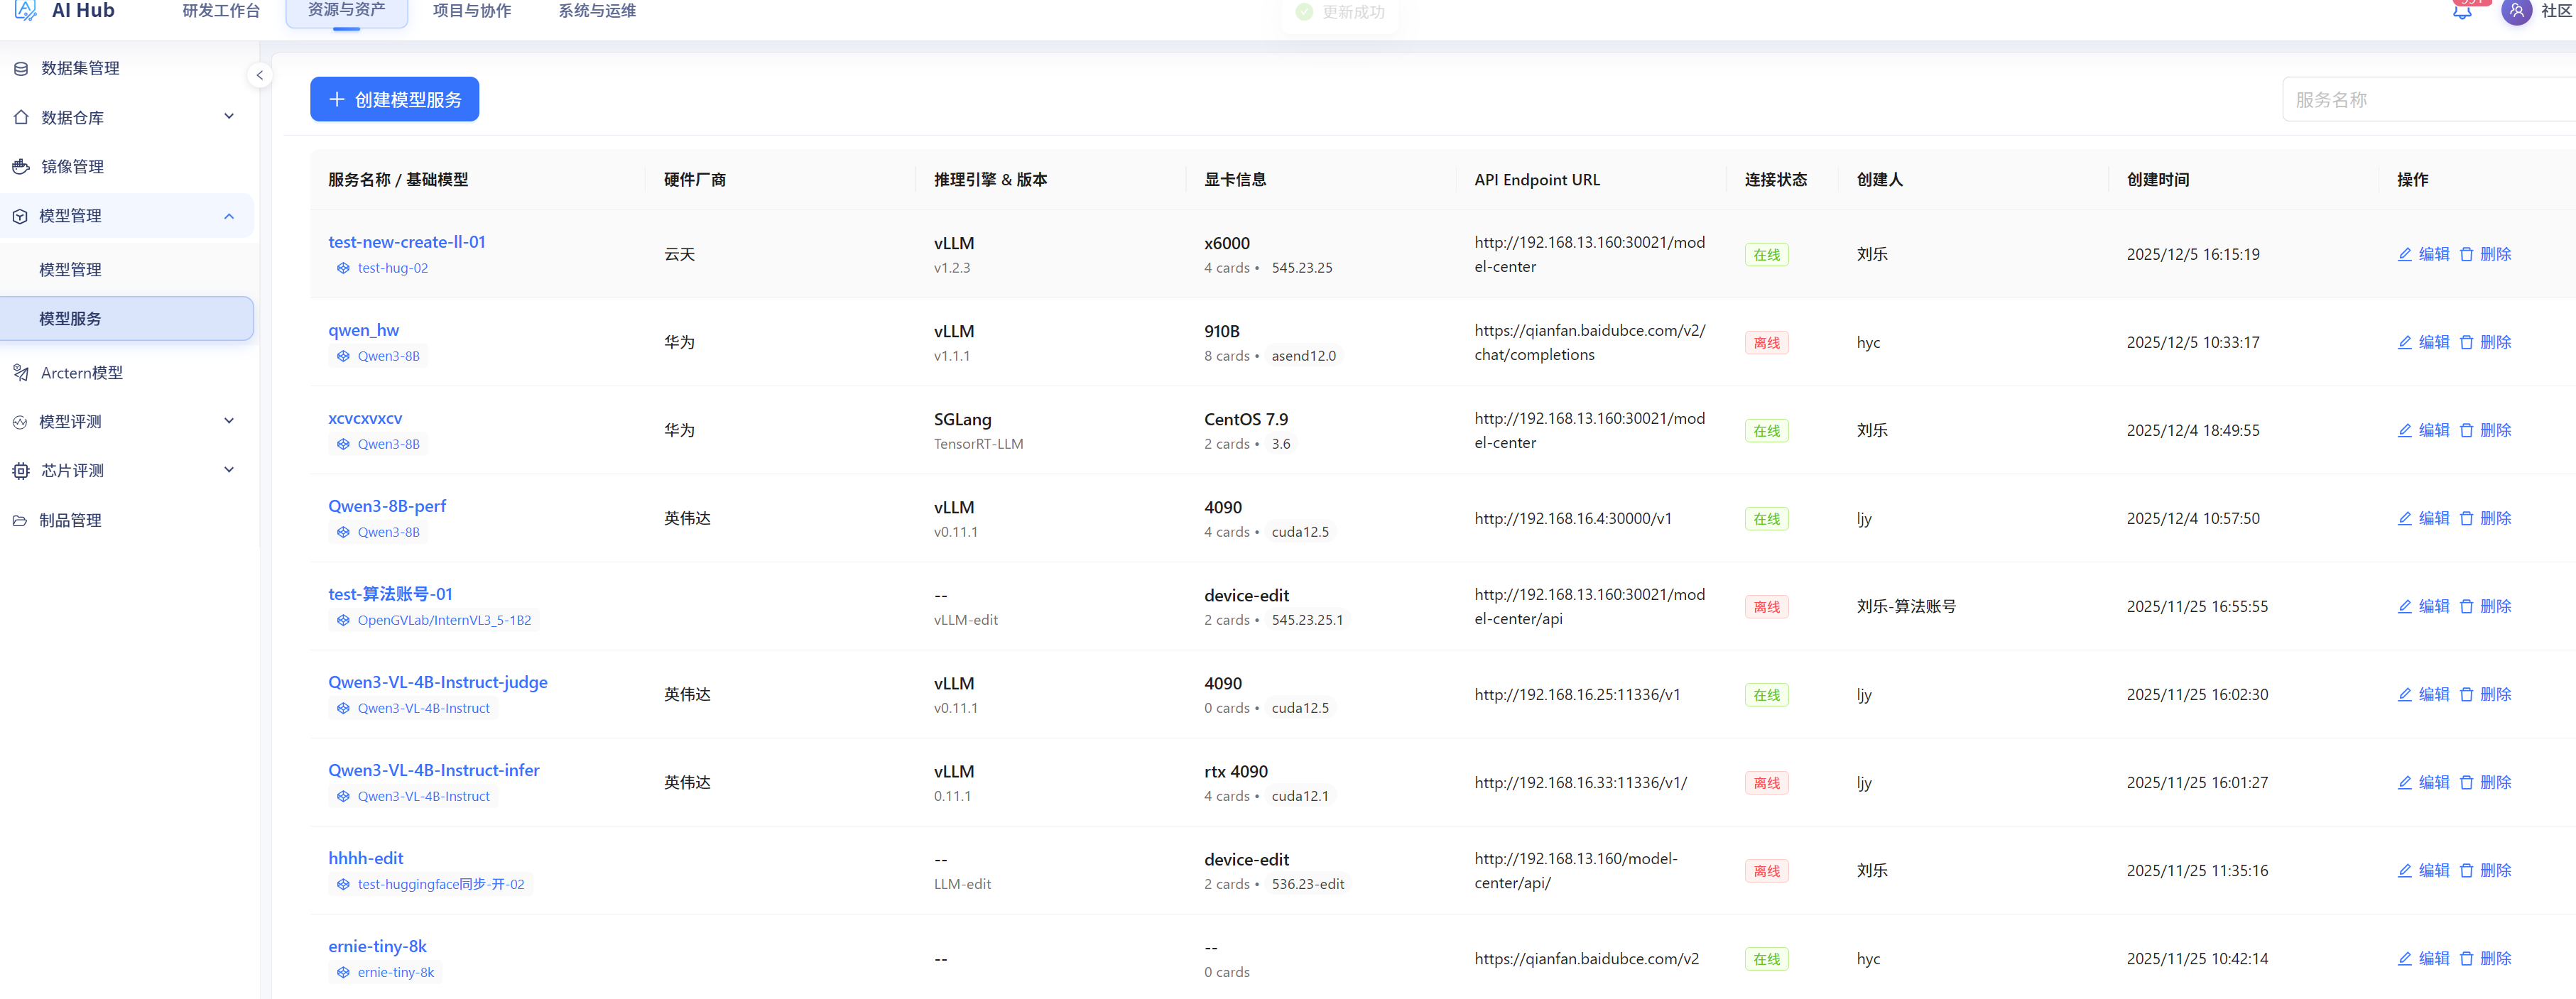Click delete trash icon for xcvcxvxcv

[x=2466, y=430]
